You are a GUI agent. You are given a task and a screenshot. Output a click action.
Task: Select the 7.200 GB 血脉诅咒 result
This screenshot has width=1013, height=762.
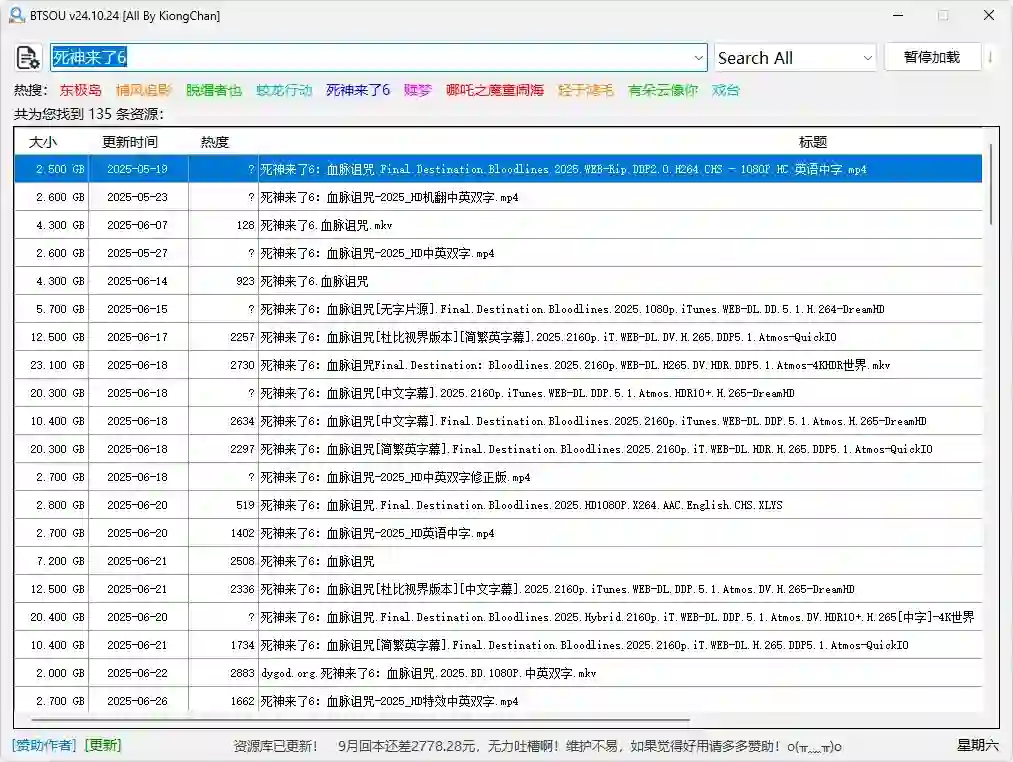(498, 561)
